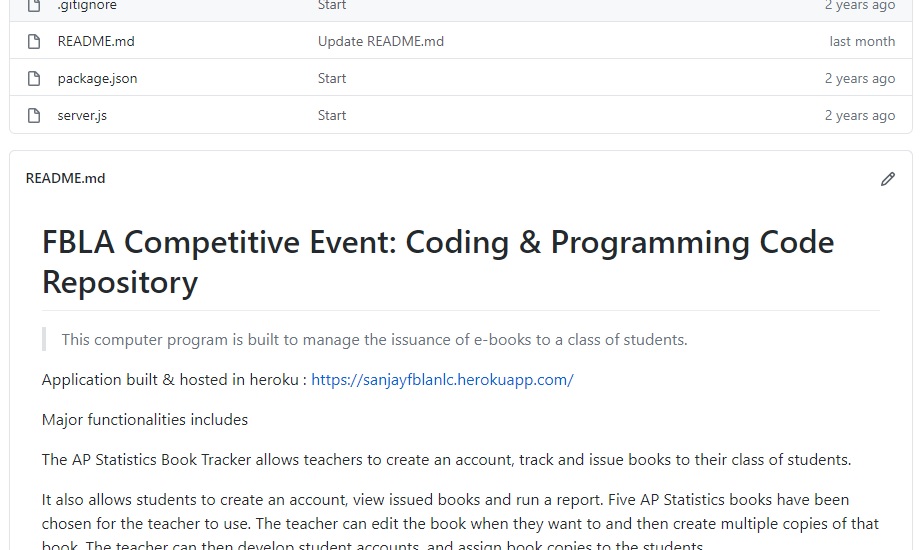
Task: View the "Update README.md" commit
Action: pos(380,42)
